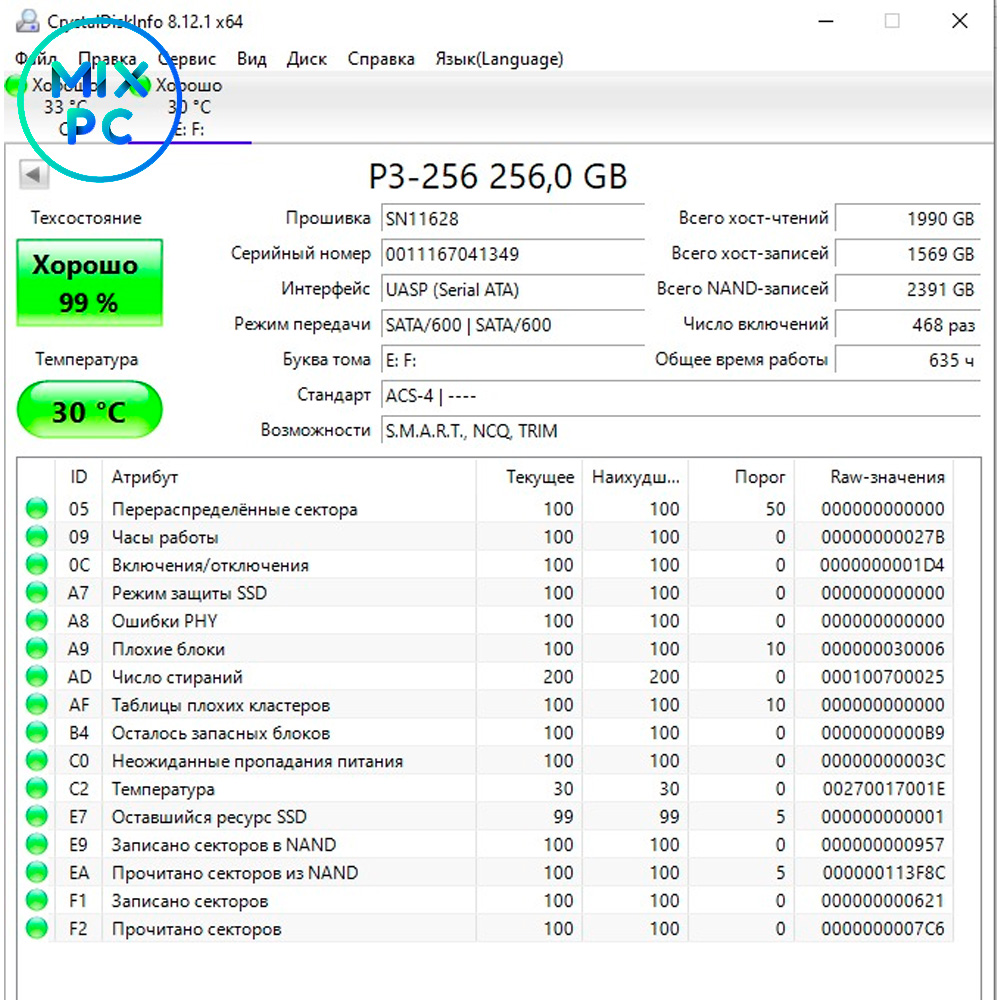Viewport: 1000px width, 1000px height.
Task: Click the Число включений value 468 раз
Action: point(908,325)
